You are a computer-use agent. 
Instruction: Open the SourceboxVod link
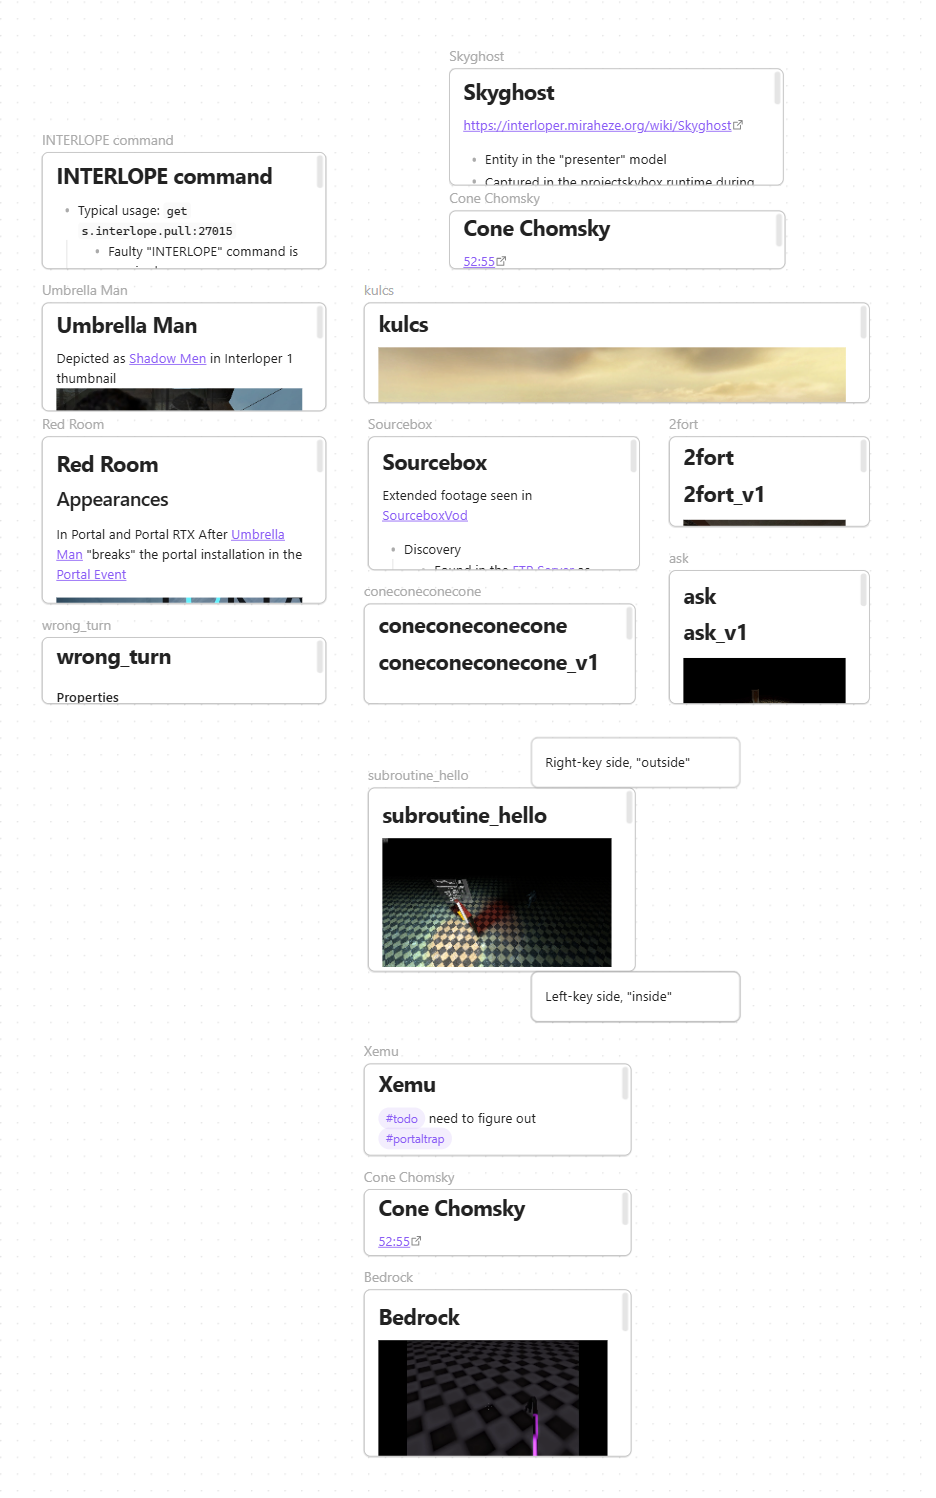[424, 516]
